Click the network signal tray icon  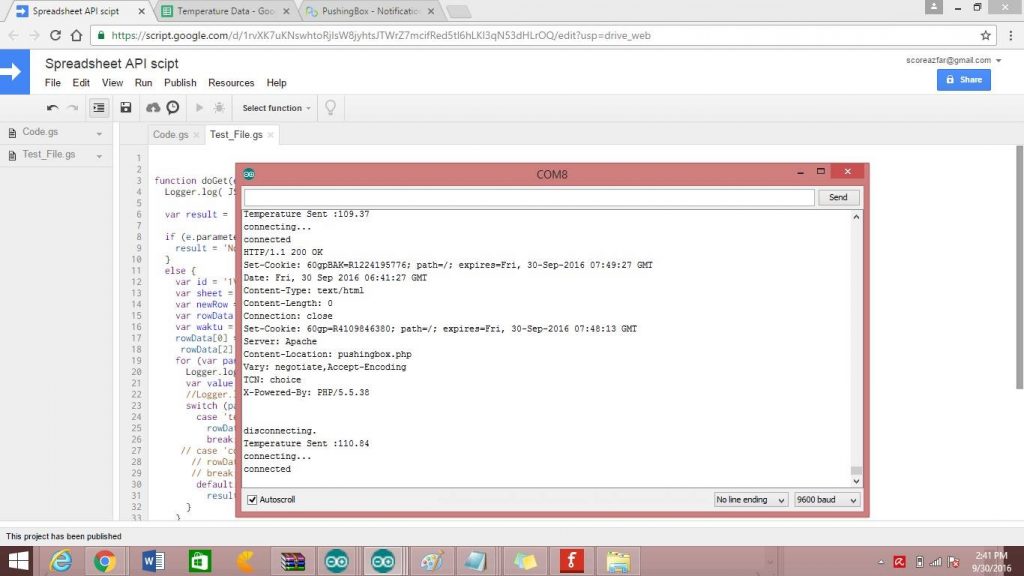tap(936, 562)
